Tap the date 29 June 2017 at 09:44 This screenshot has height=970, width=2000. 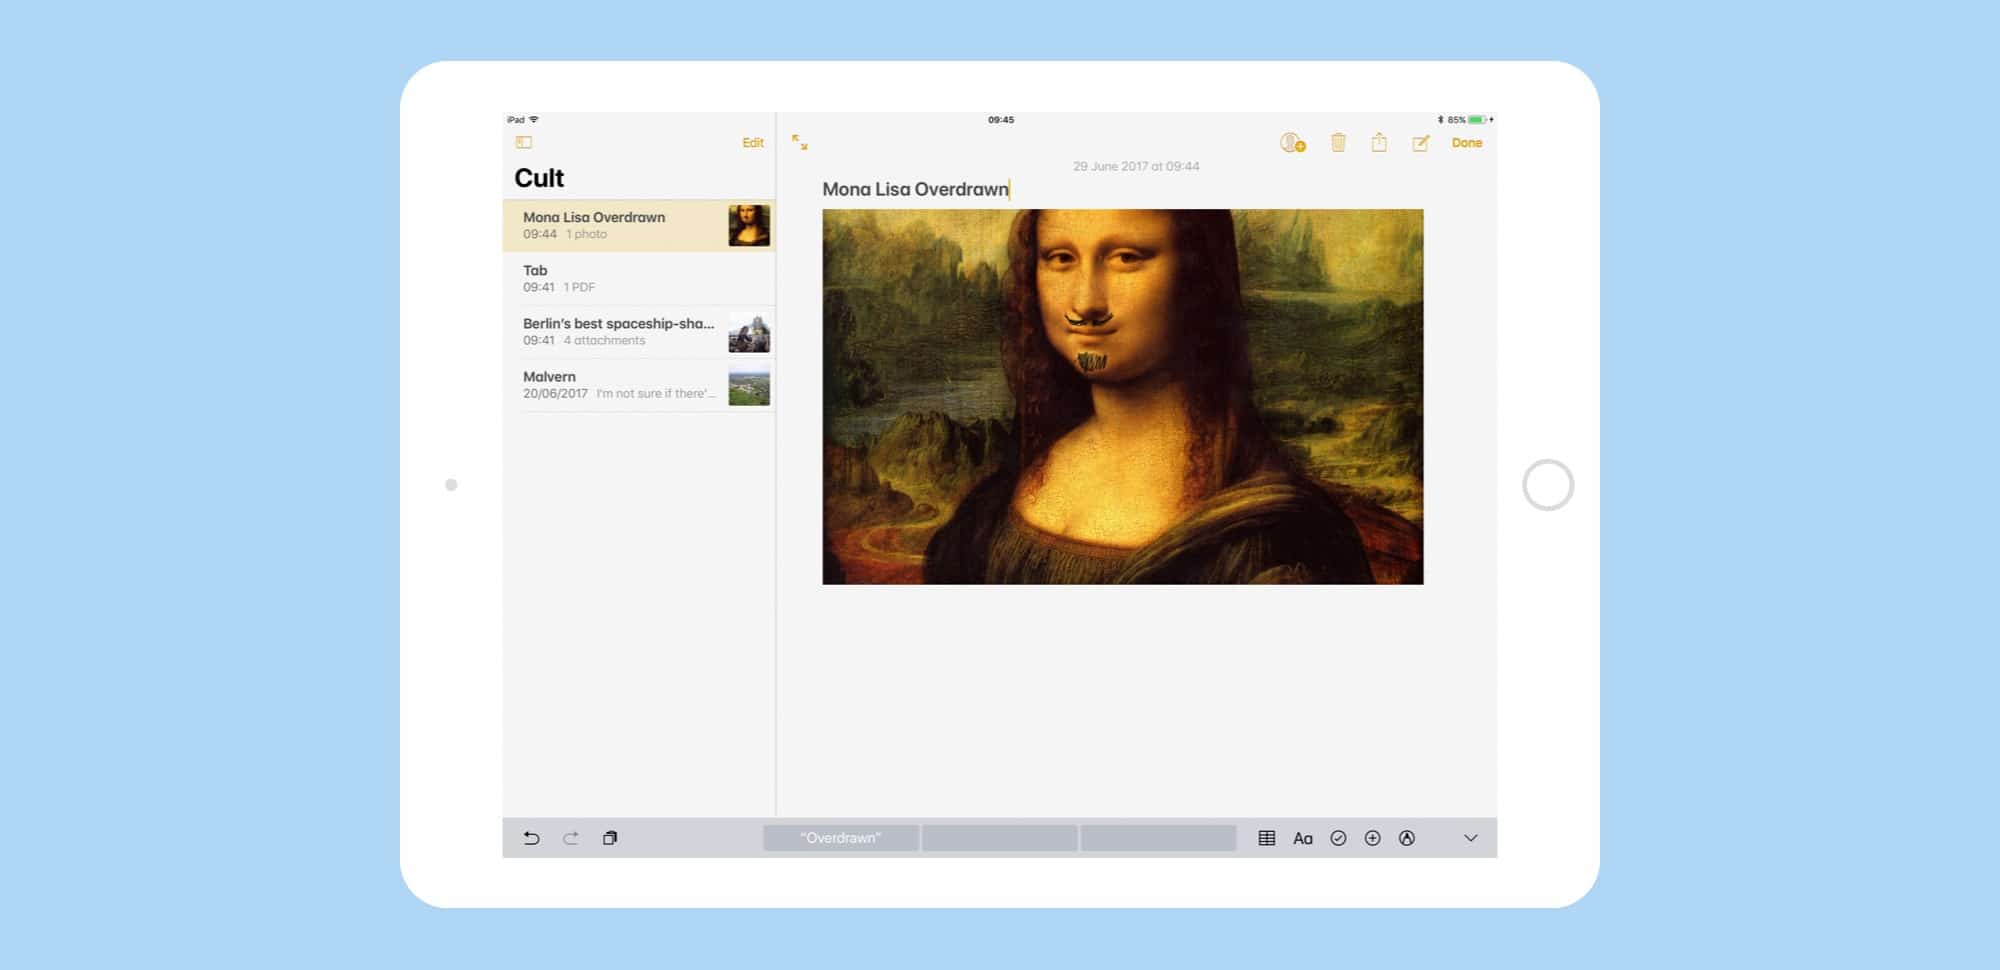1136,166
